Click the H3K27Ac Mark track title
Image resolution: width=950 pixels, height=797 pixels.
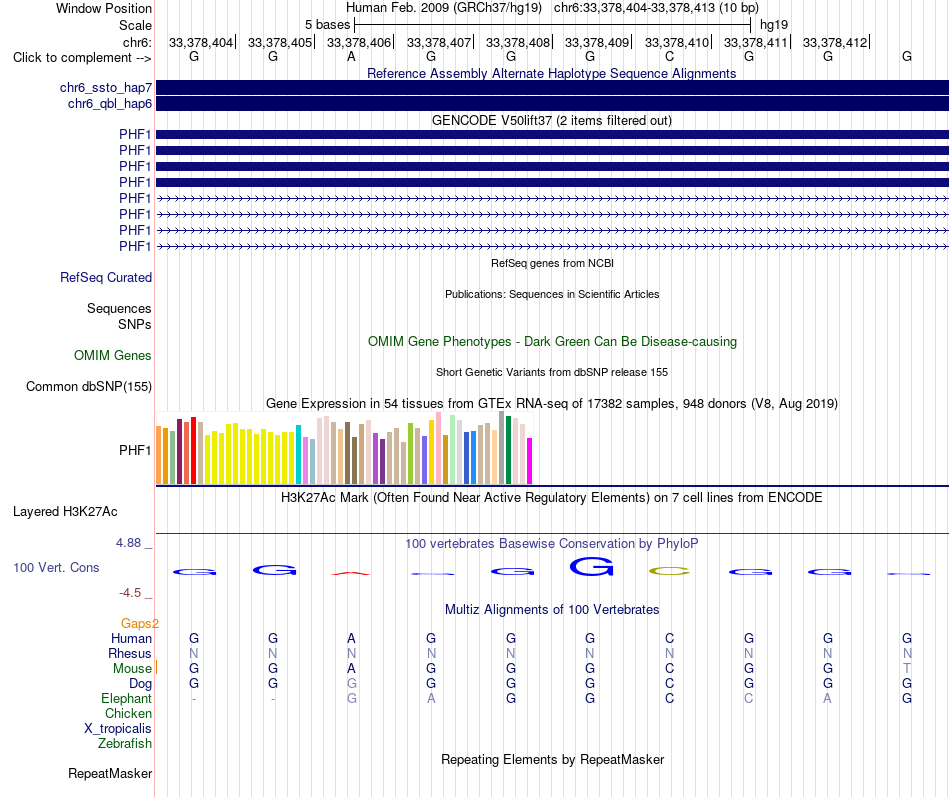coord(552,498)
